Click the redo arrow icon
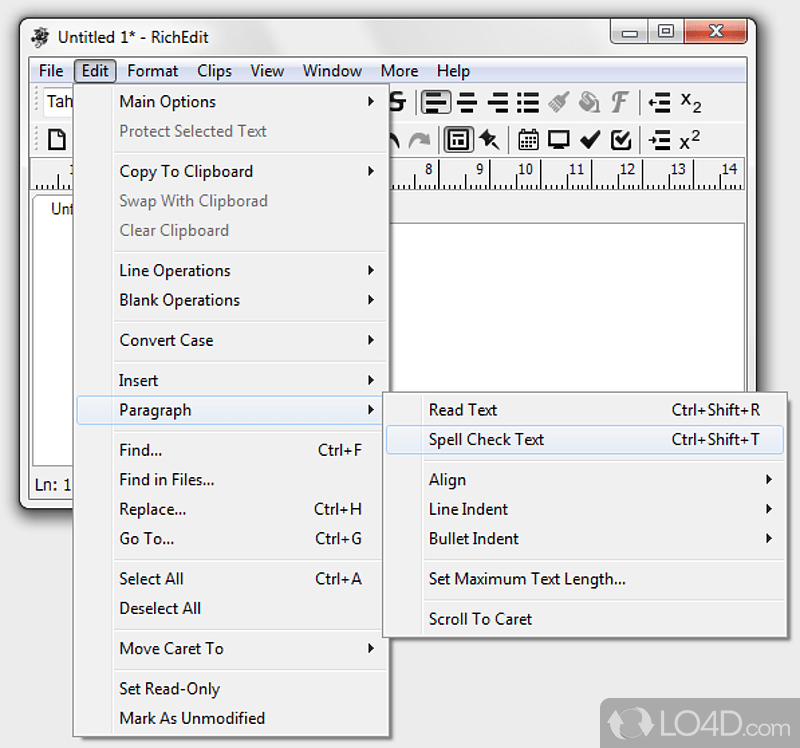 419,140
